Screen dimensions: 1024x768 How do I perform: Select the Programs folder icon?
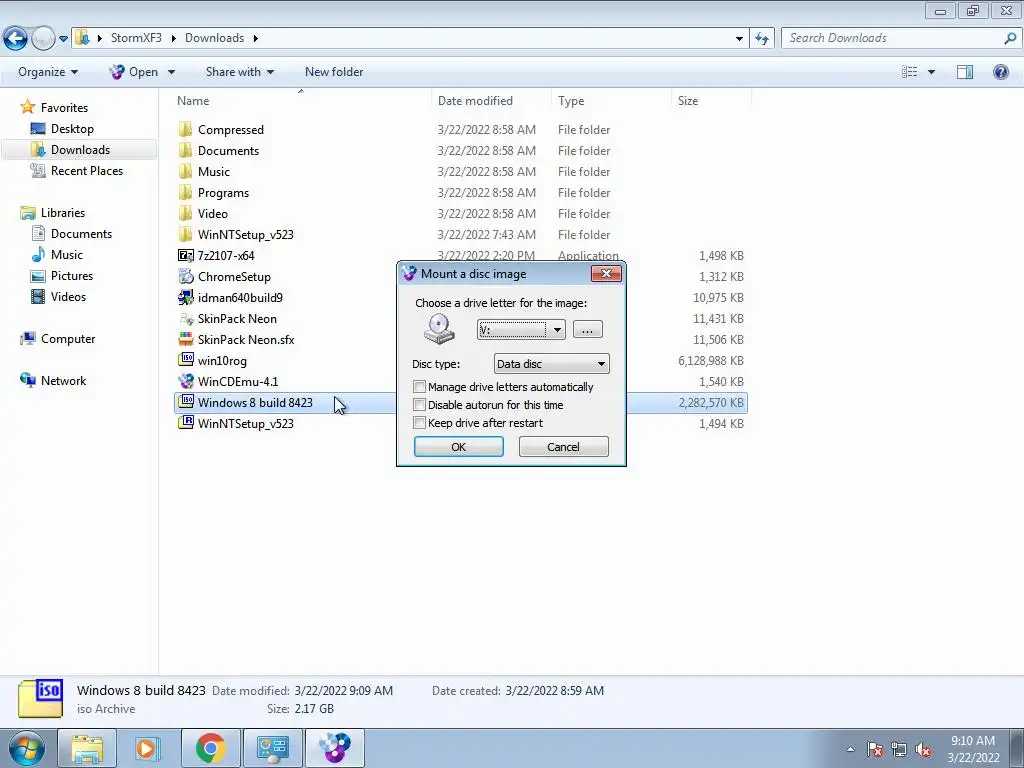(185, 192)
